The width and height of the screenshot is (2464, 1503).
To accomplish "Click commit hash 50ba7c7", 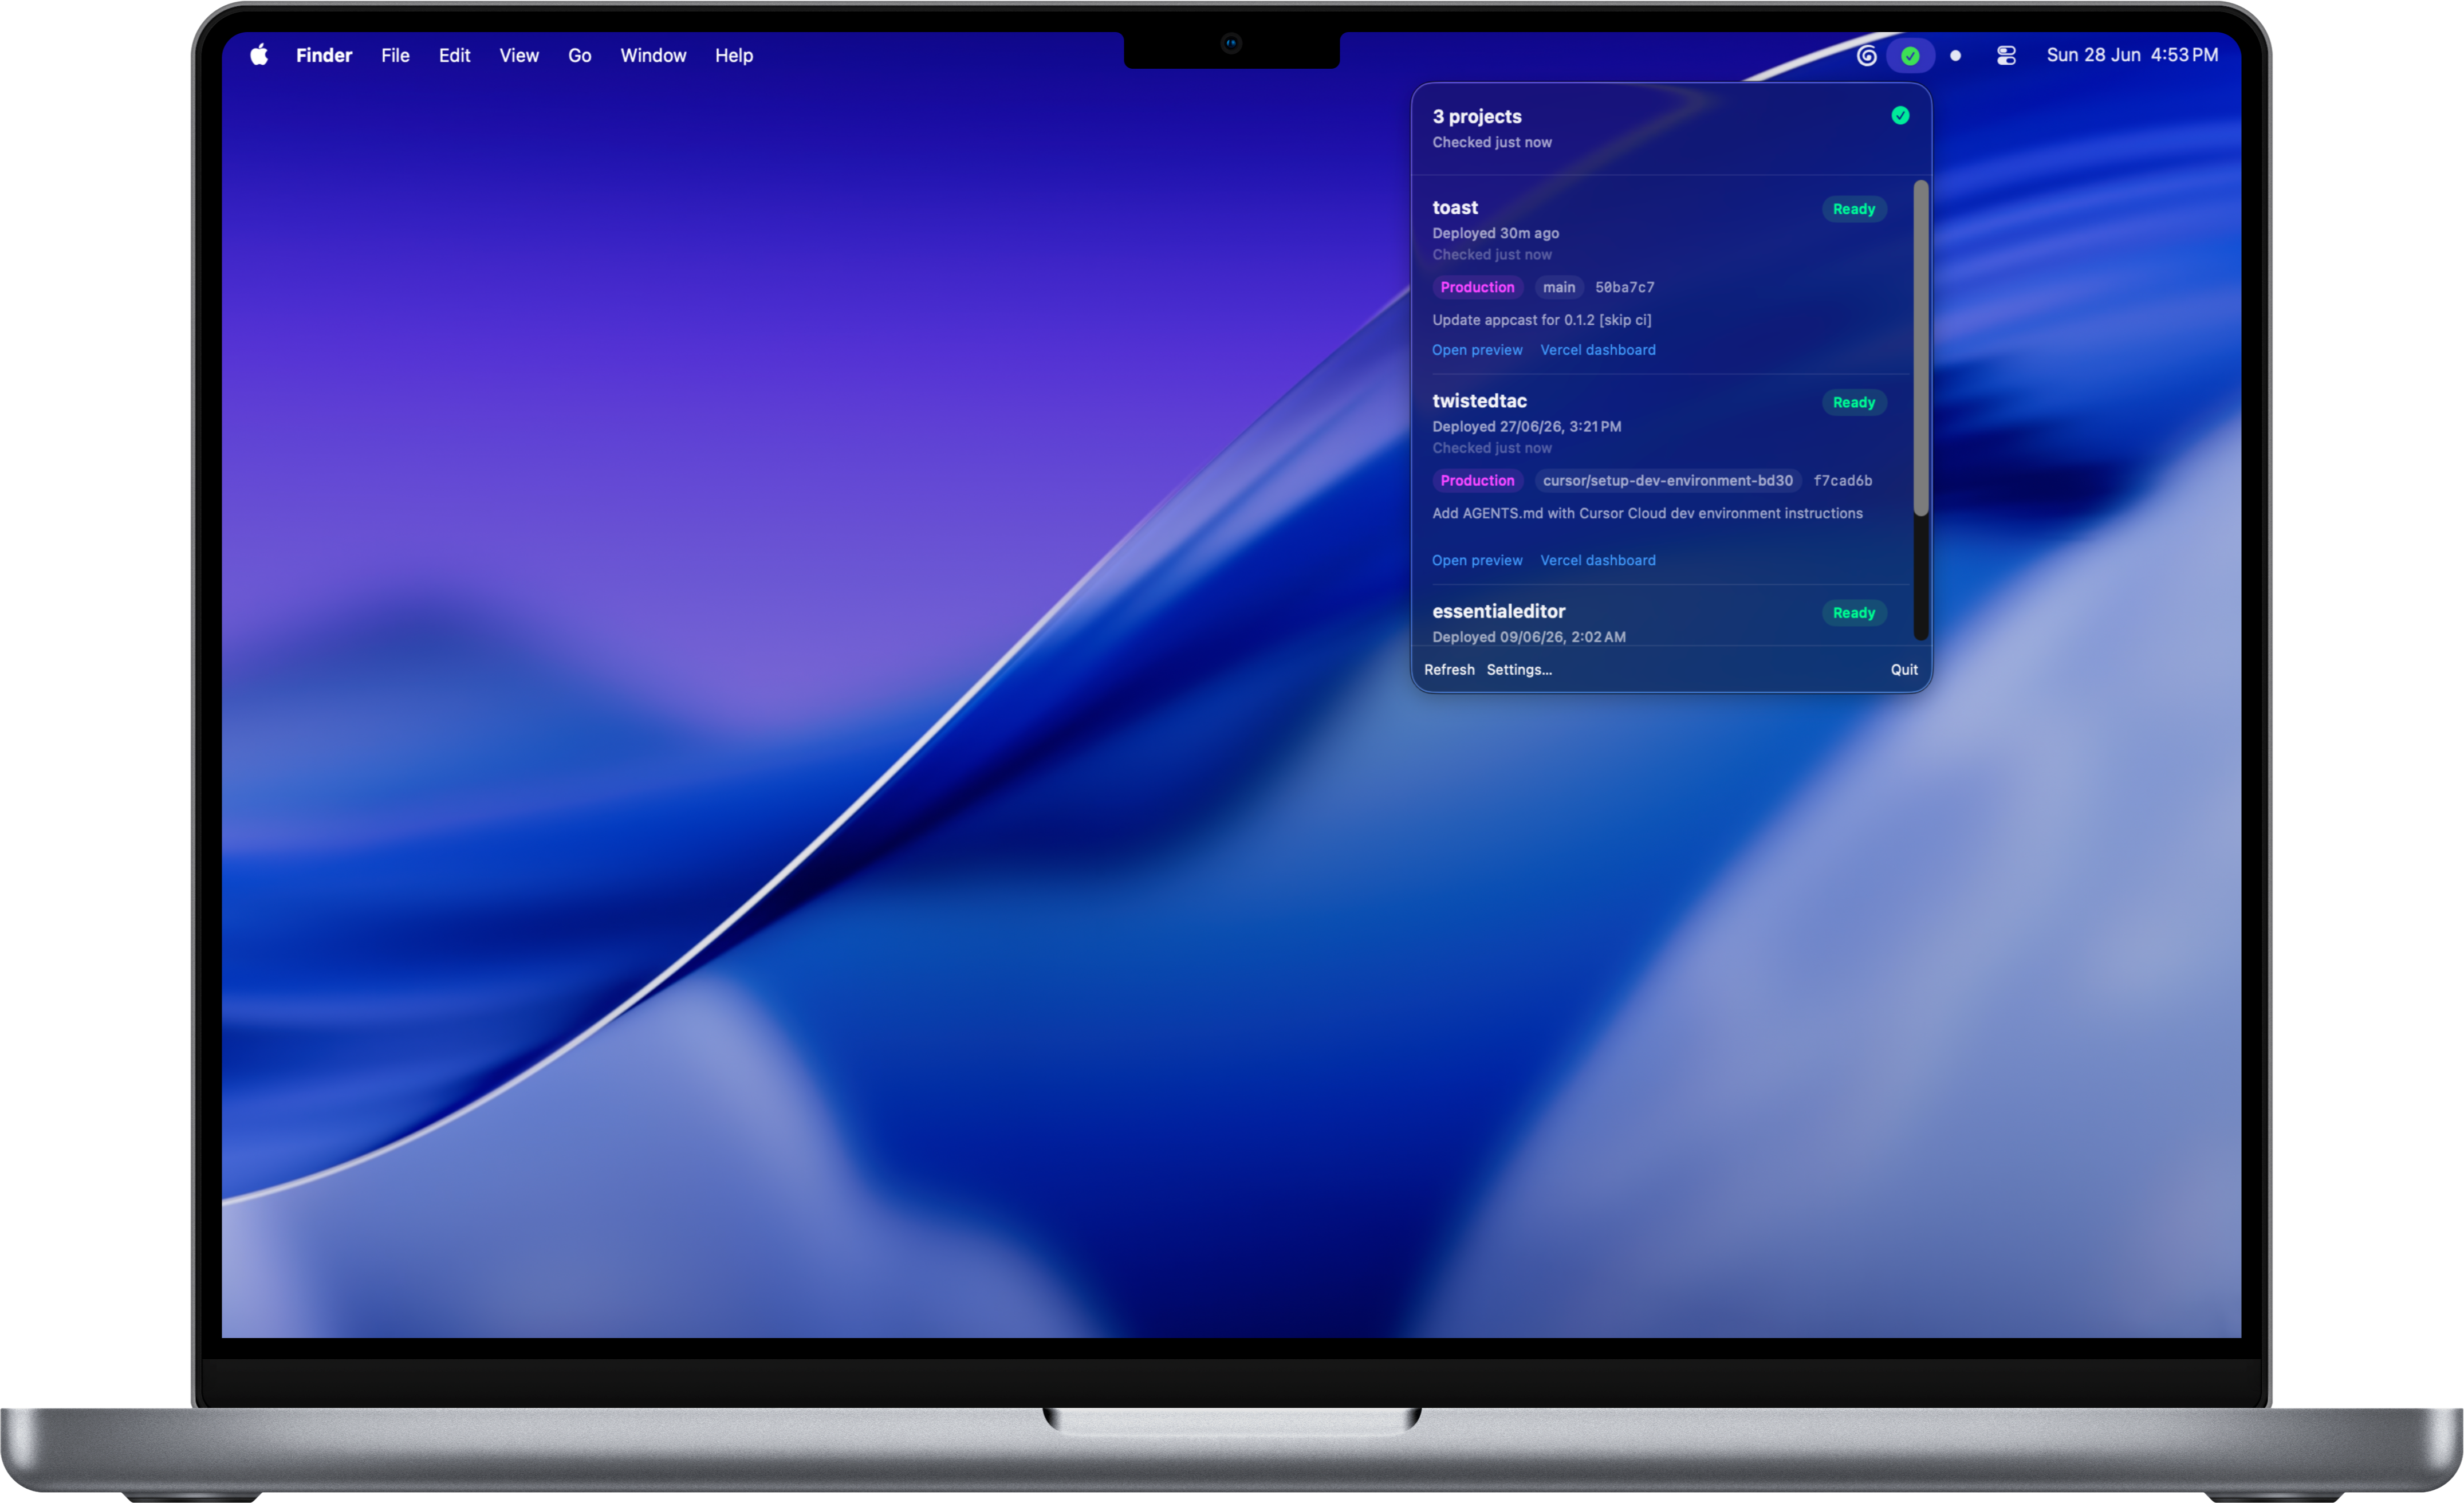I will [1624, 287].
